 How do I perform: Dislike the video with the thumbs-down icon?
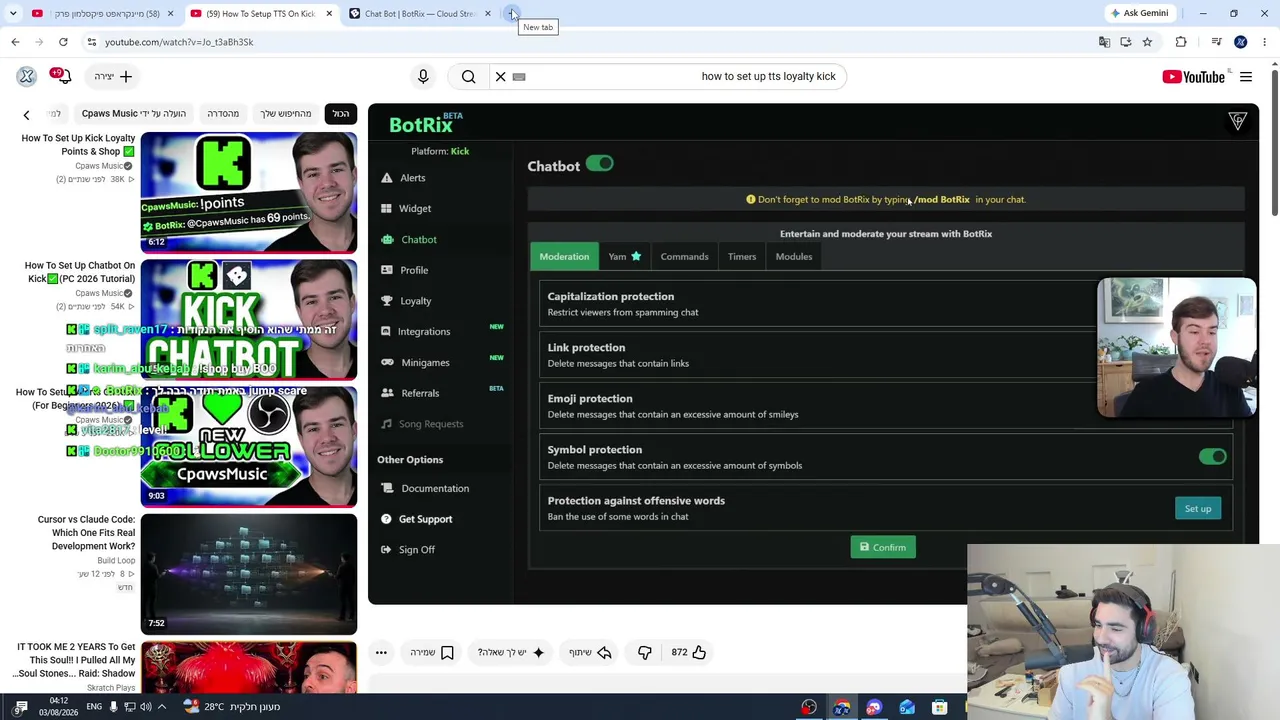tap(644, 652)
